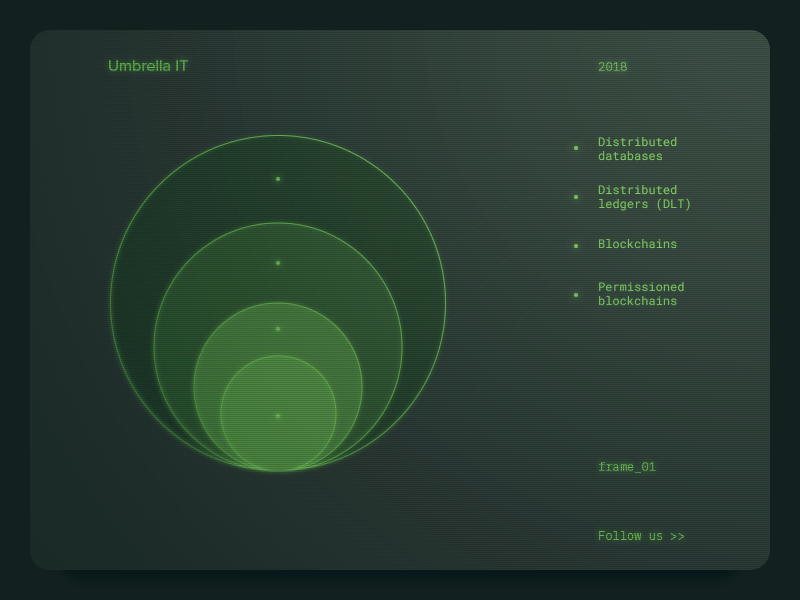Click the bullet dot beside standalone Blockchains

(576, 246)
